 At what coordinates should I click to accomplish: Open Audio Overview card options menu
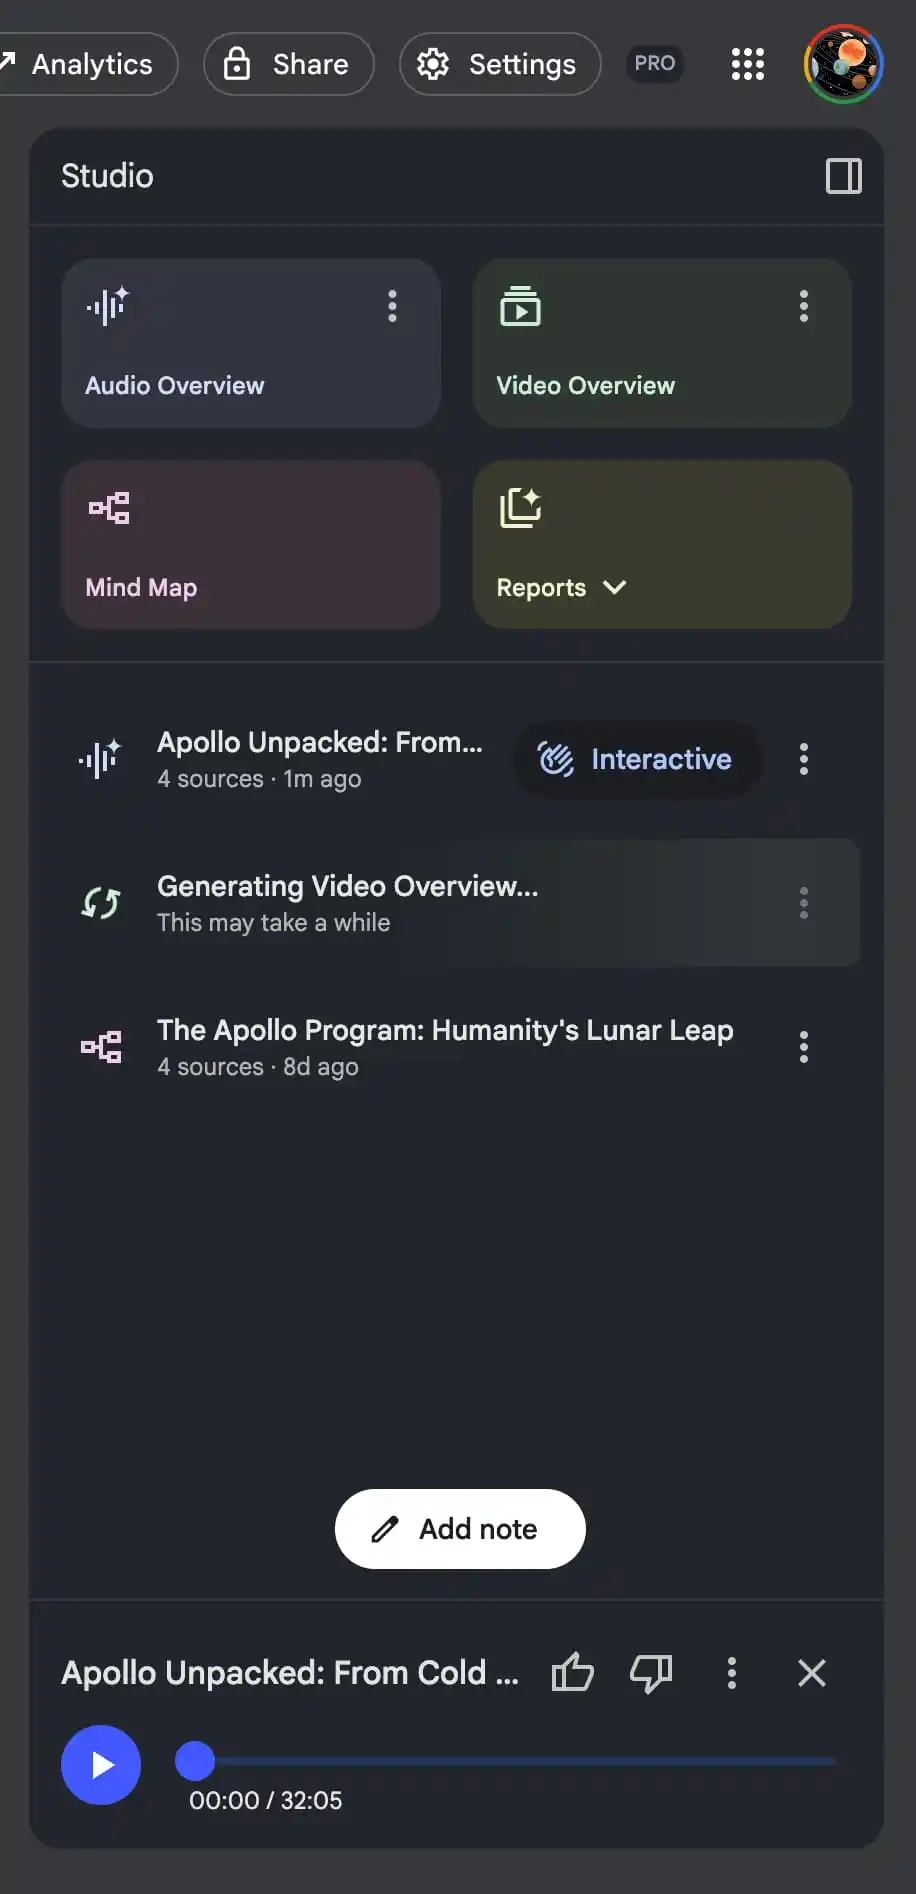[x=392, y=306]
